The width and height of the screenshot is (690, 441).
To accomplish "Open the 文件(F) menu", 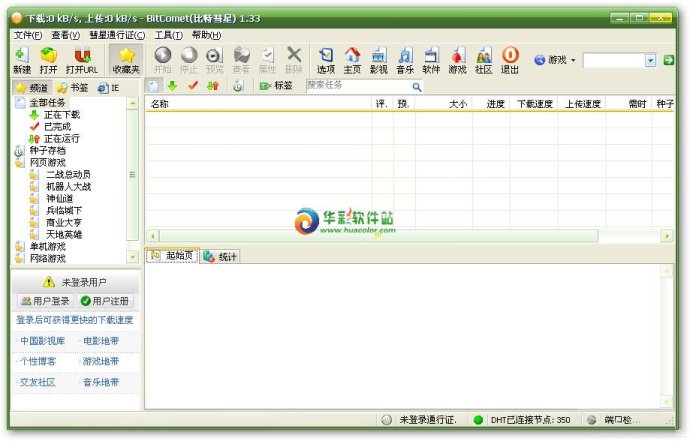I will point(28,35).
